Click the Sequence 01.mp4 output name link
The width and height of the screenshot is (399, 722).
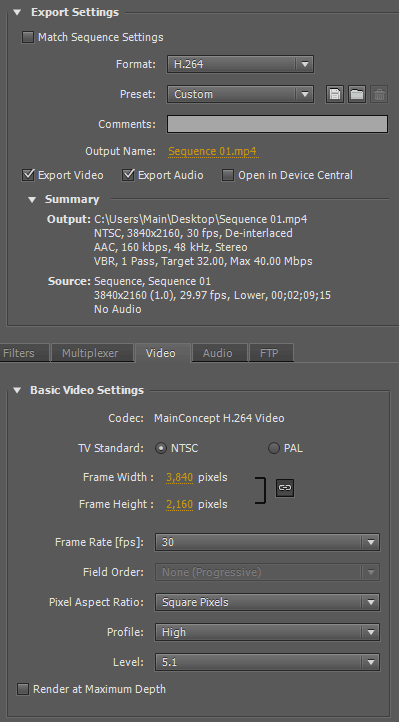click(212, 151)
